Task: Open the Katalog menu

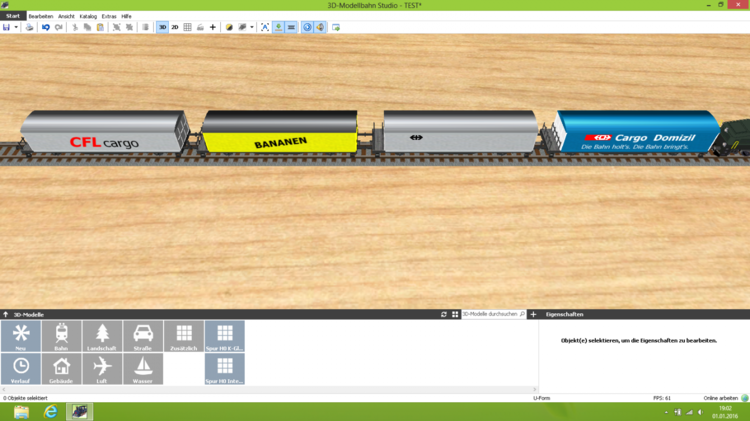Action: (x=88, y=16)
